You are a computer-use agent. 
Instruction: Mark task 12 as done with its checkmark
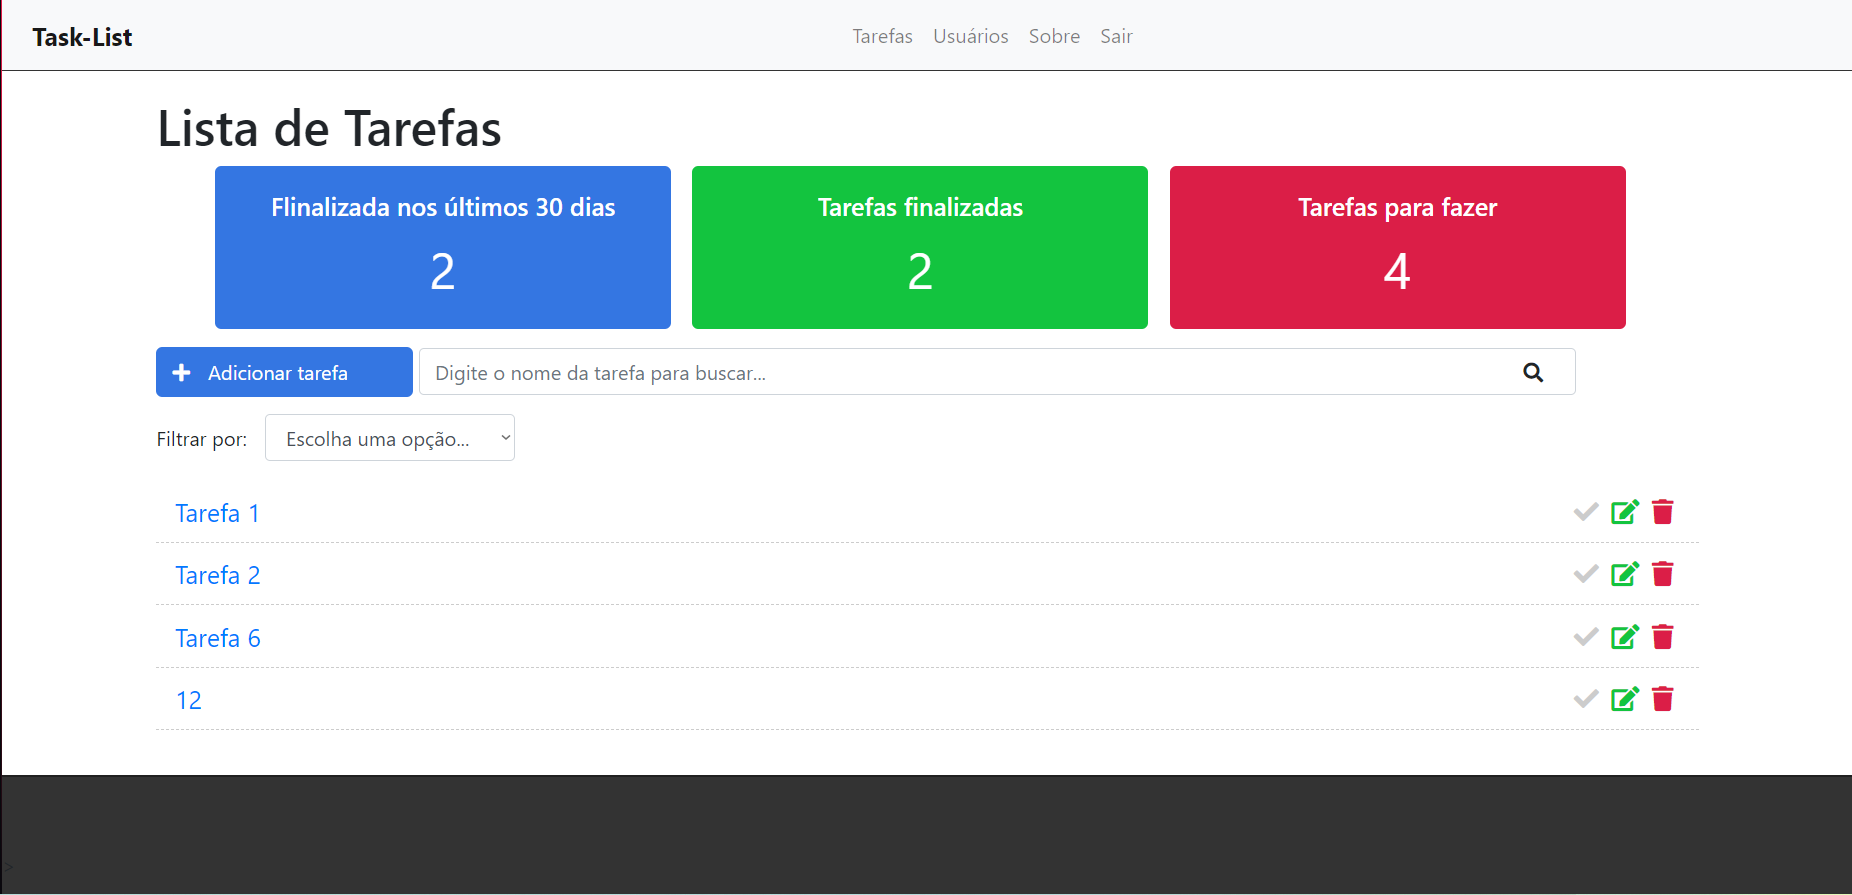(x=1585, y=699)
